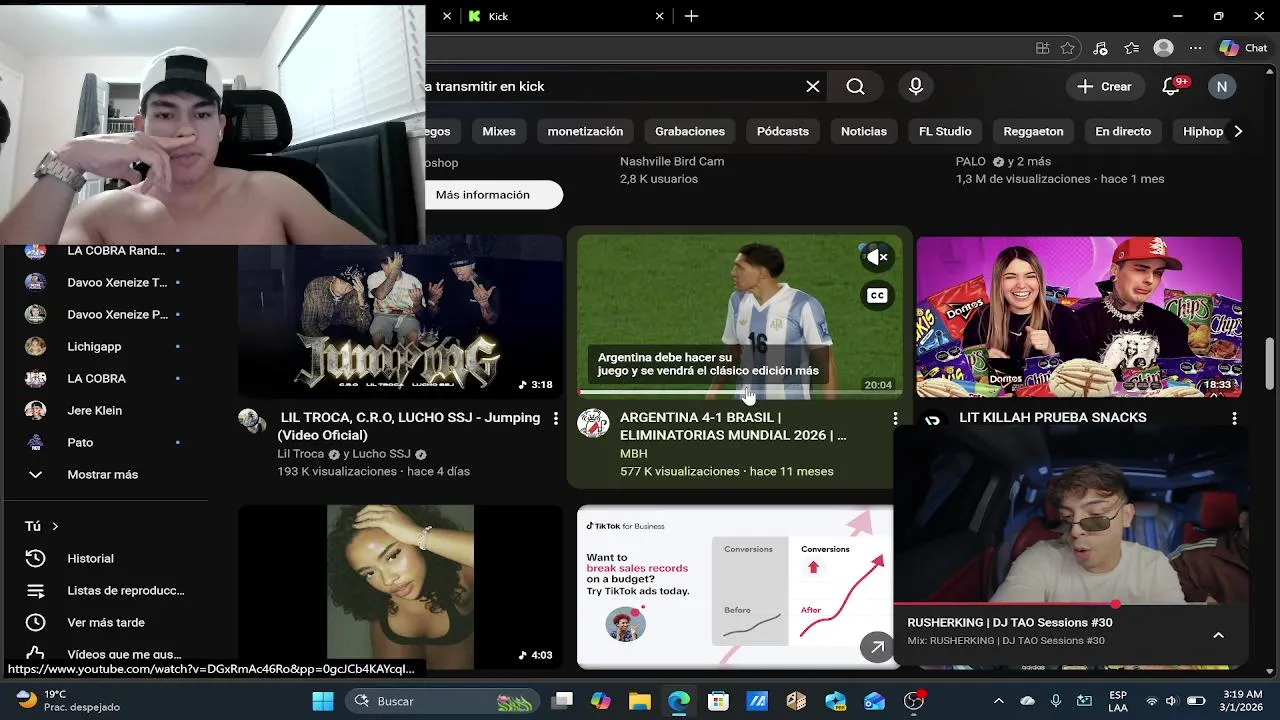Open Jere Klein channel subscription
This screenshot has width=1280, height=720.
105,410
